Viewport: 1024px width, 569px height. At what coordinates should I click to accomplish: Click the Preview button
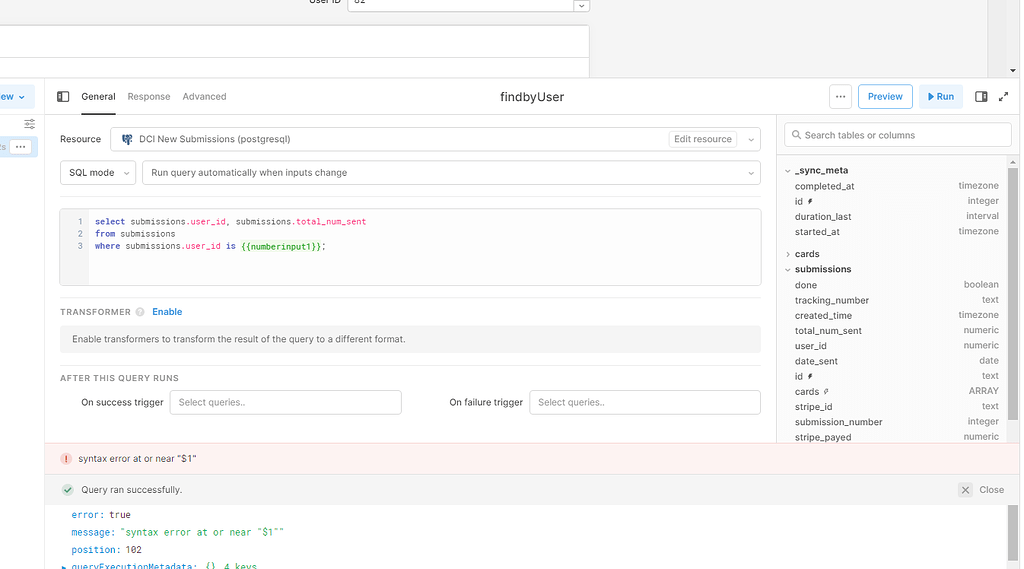pyautogui.click(x=885, y=97)
